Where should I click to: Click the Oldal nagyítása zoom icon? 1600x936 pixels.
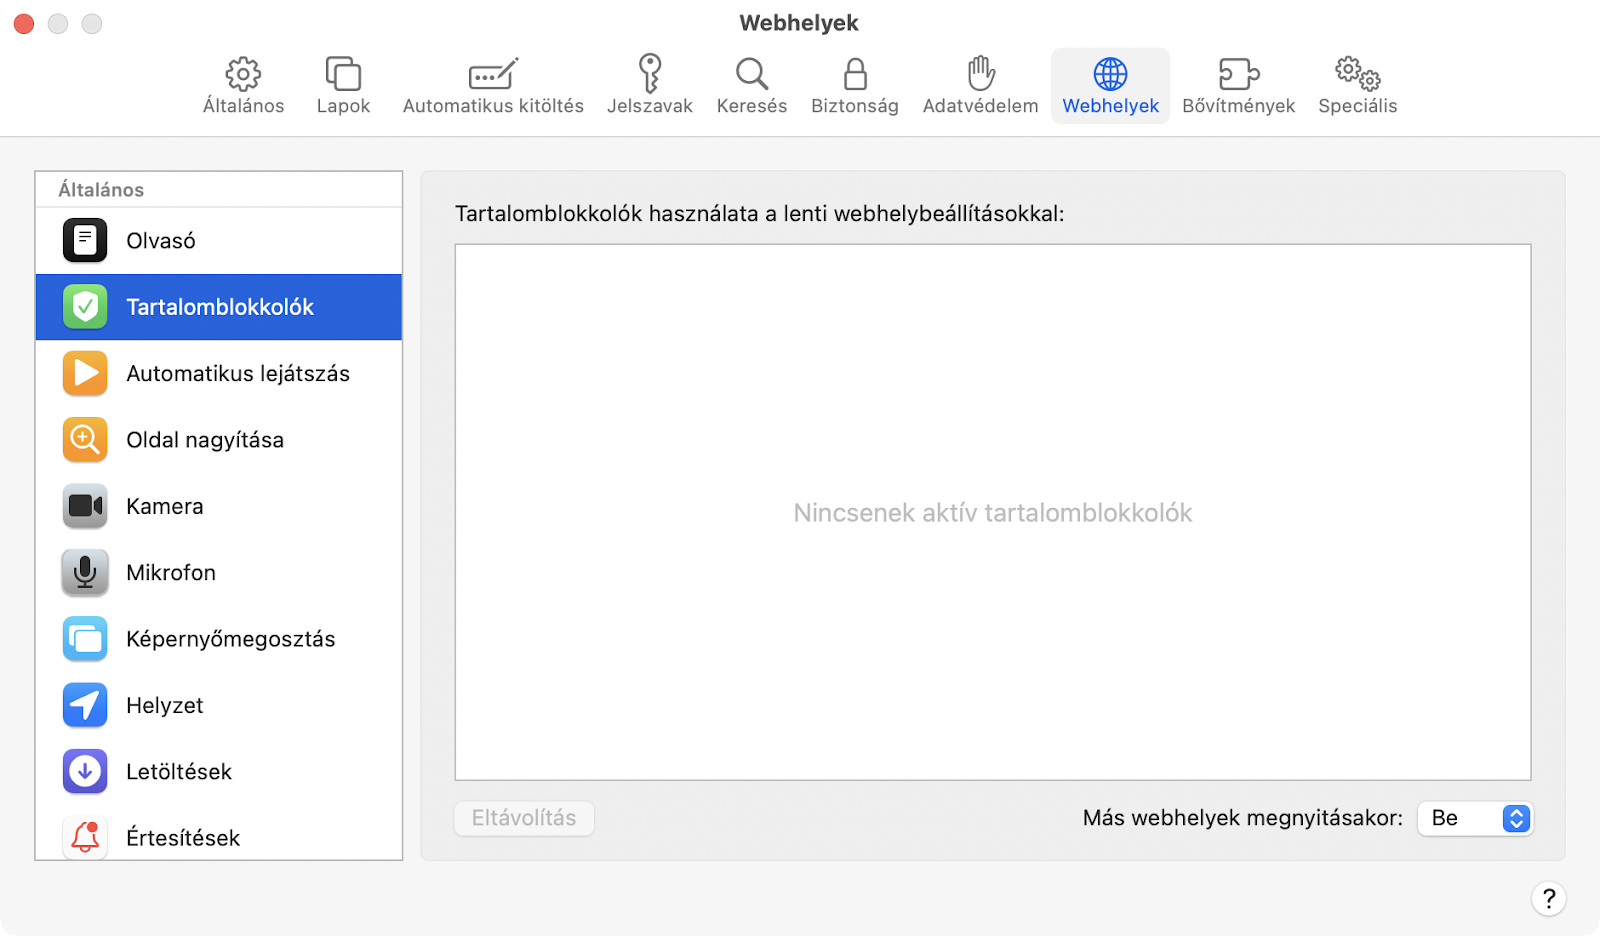click(x=85, y=440)
